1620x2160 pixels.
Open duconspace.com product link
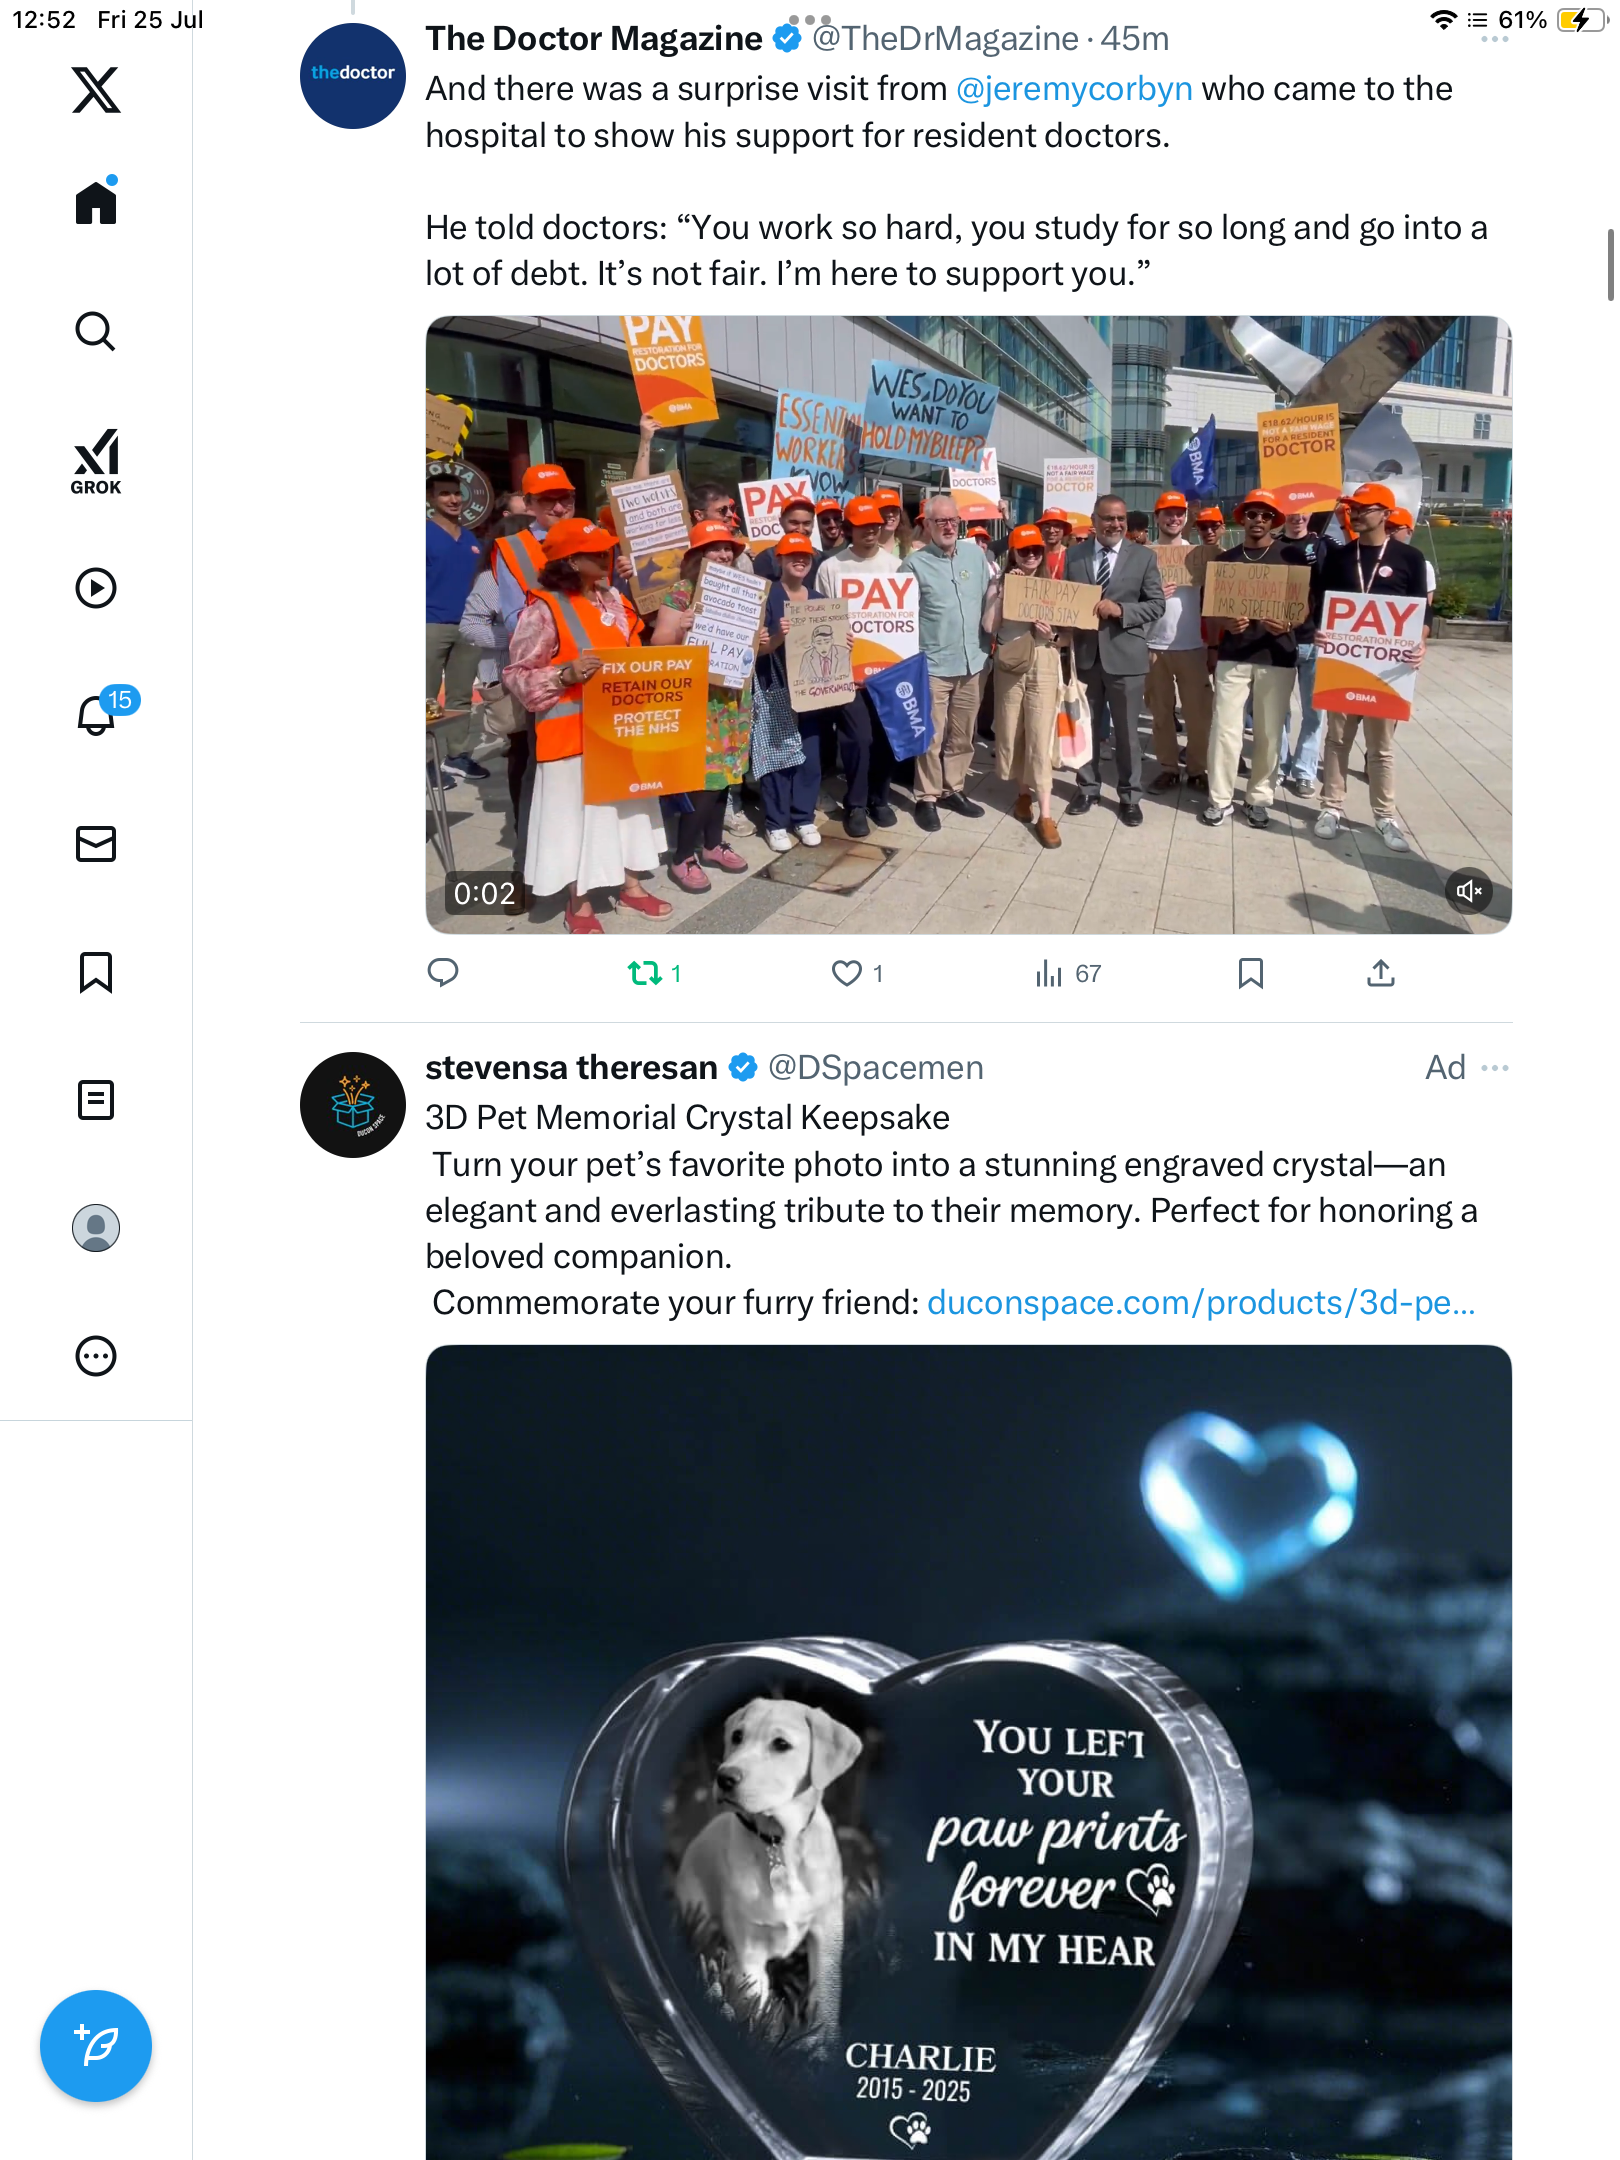[1201, 1303]
